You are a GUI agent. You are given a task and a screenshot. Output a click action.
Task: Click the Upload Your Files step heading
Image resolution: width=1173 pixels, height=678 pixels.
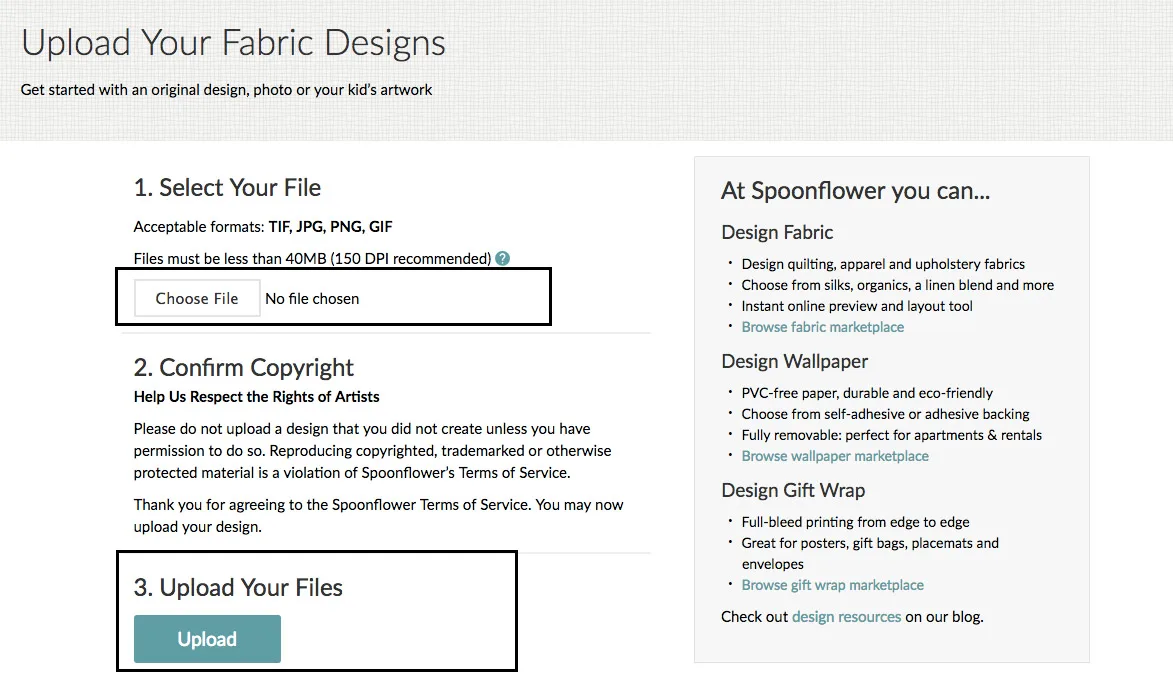tap(238, 587)
